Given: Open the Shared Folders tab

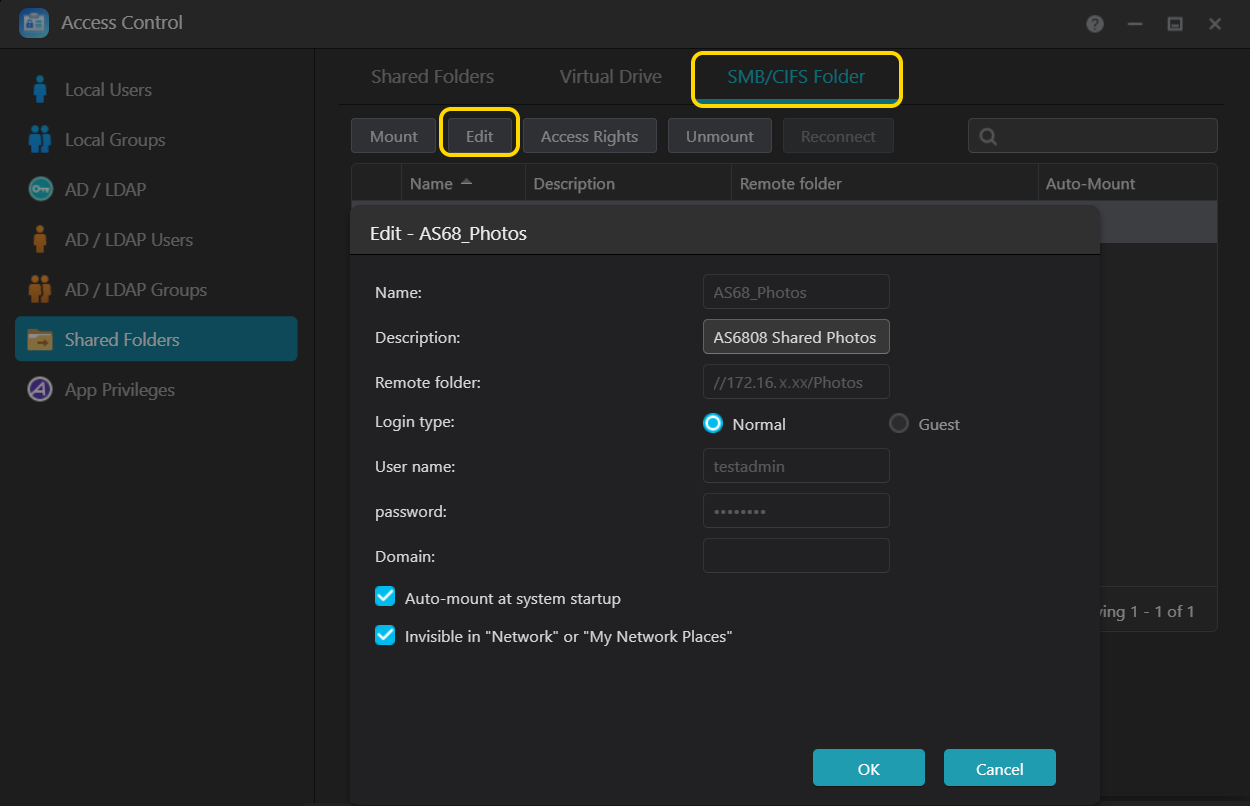Looking at the screenshot, I should pos(432,77).
